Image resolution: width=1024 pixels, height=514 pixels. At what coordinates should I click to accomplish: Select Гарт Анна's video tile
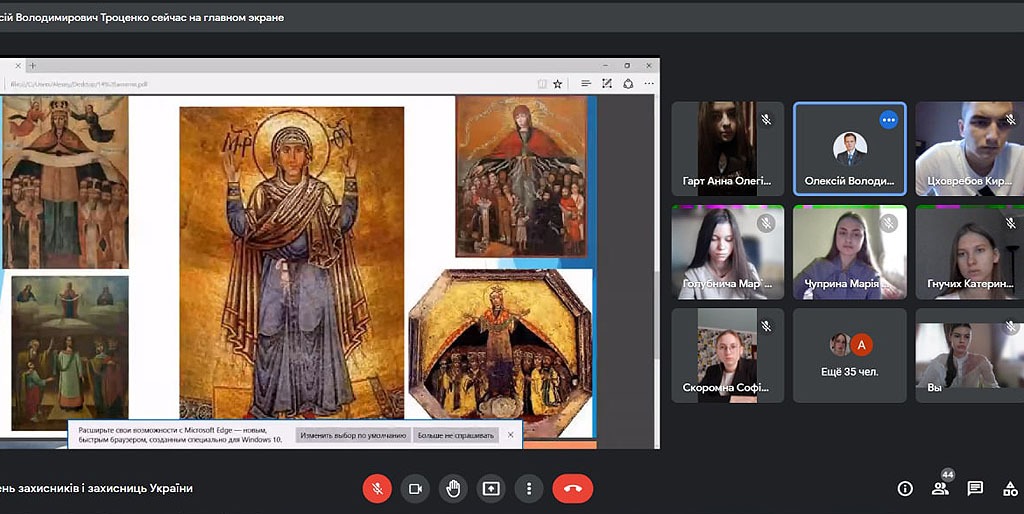[727, 147]
